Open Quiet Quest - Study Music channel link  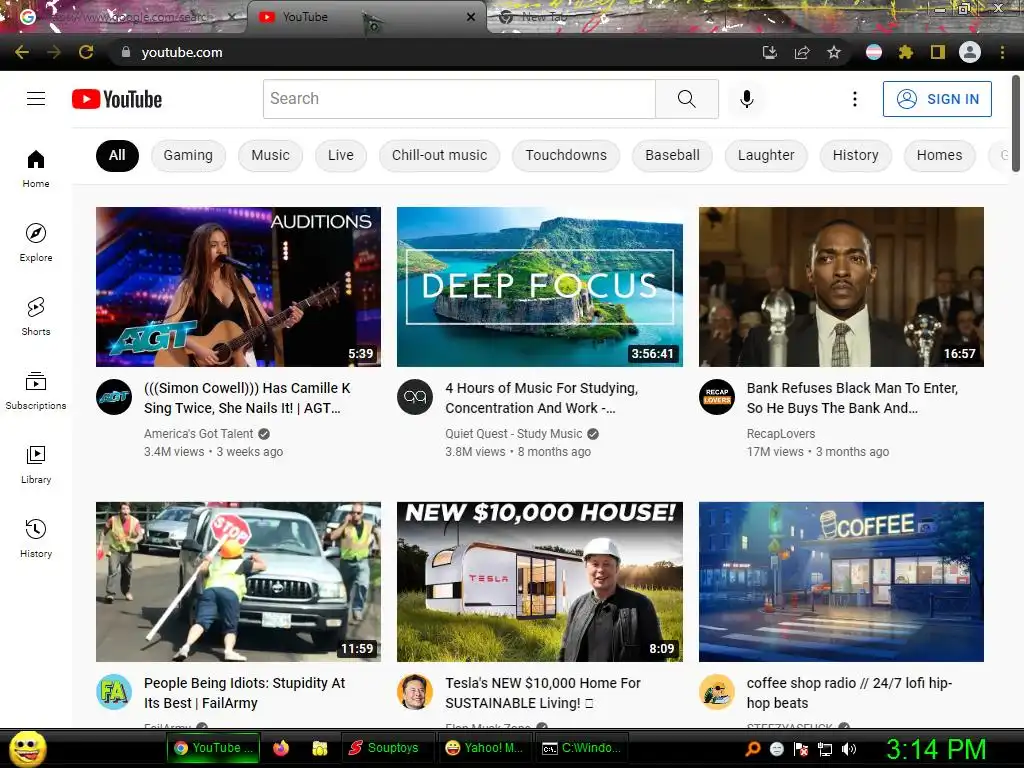[x=513, y=434]
